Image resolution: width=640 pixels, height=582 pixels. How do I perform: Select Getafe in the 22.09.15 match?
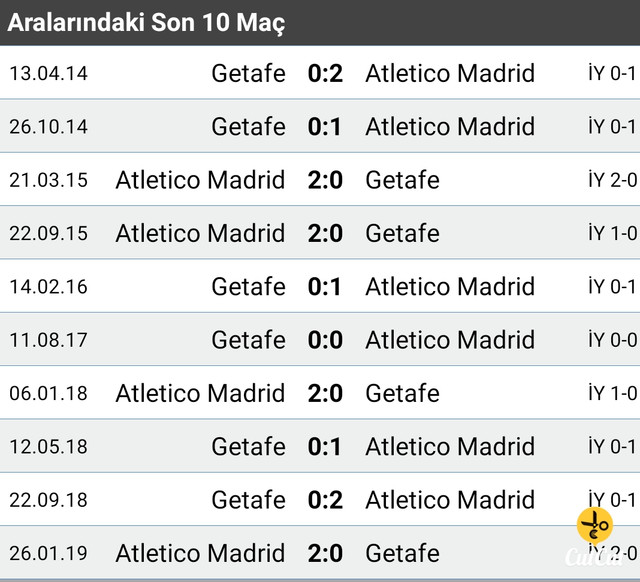402,233
